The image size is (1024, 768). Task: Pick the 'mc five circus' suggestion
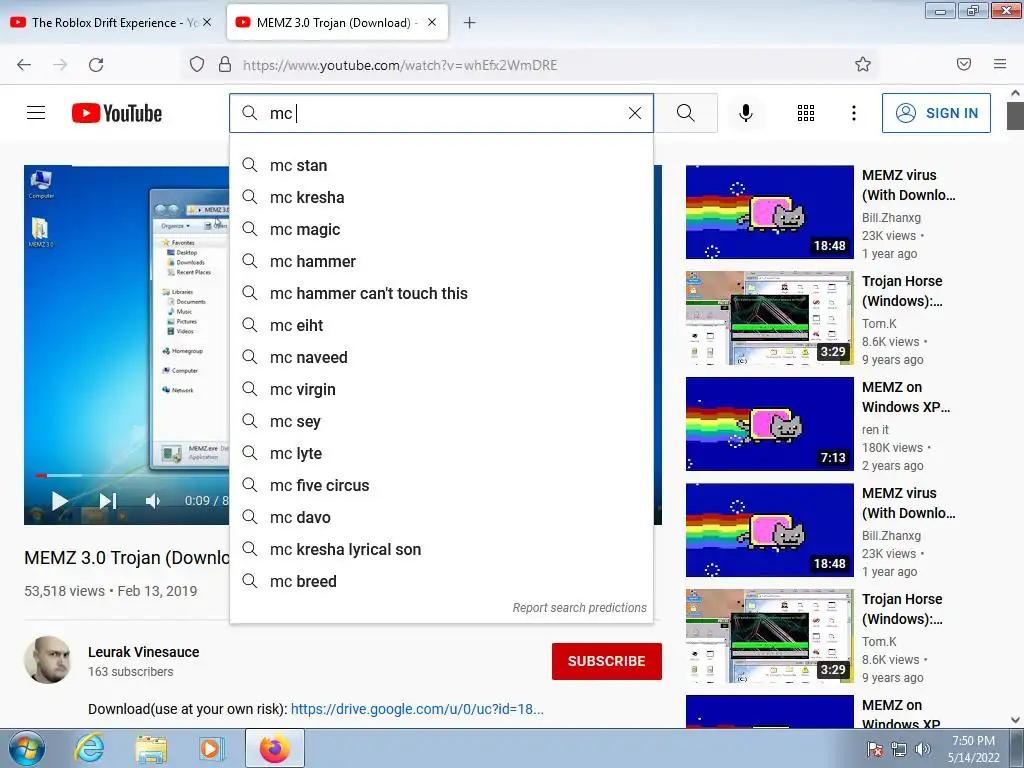click(441, 485)
